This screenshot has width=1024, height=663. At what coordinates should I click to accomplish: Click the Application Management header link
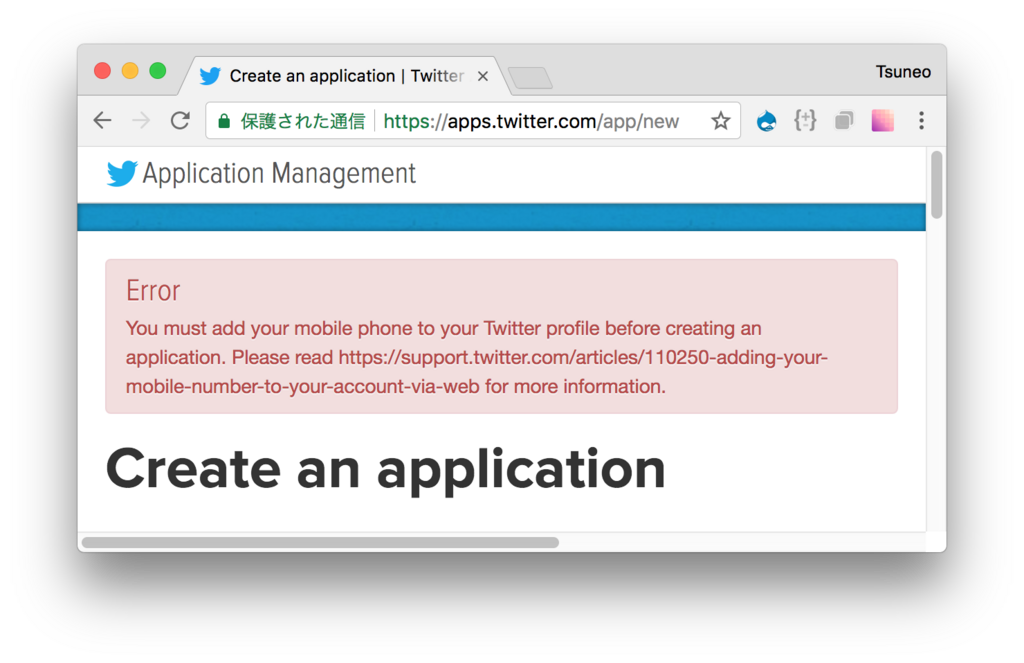[279, 174]
